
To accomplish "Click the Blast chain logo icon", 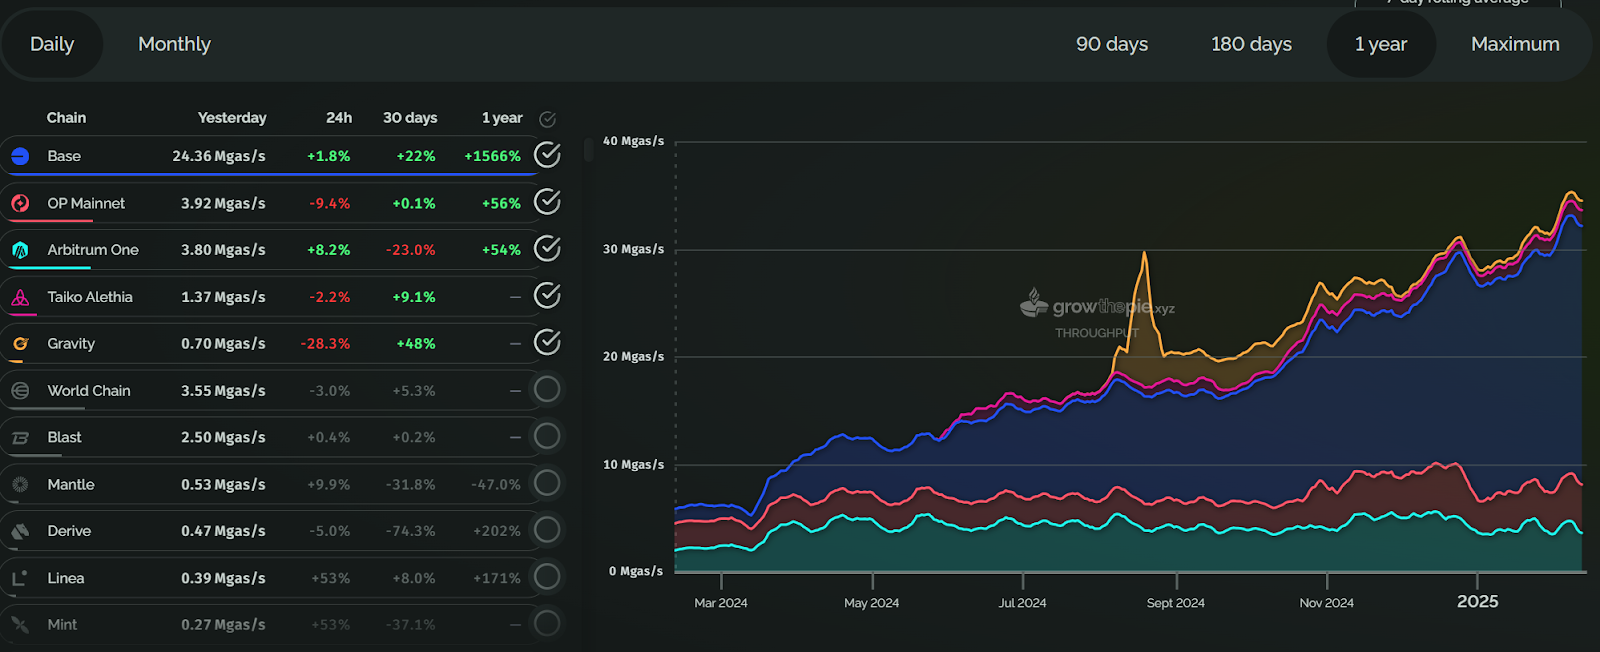I will (20, 438).
